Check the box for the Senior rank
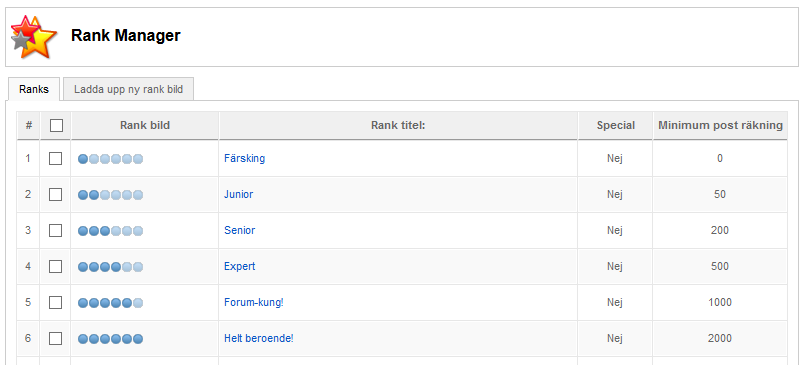810x365 pixels. [x=55, y=230]
